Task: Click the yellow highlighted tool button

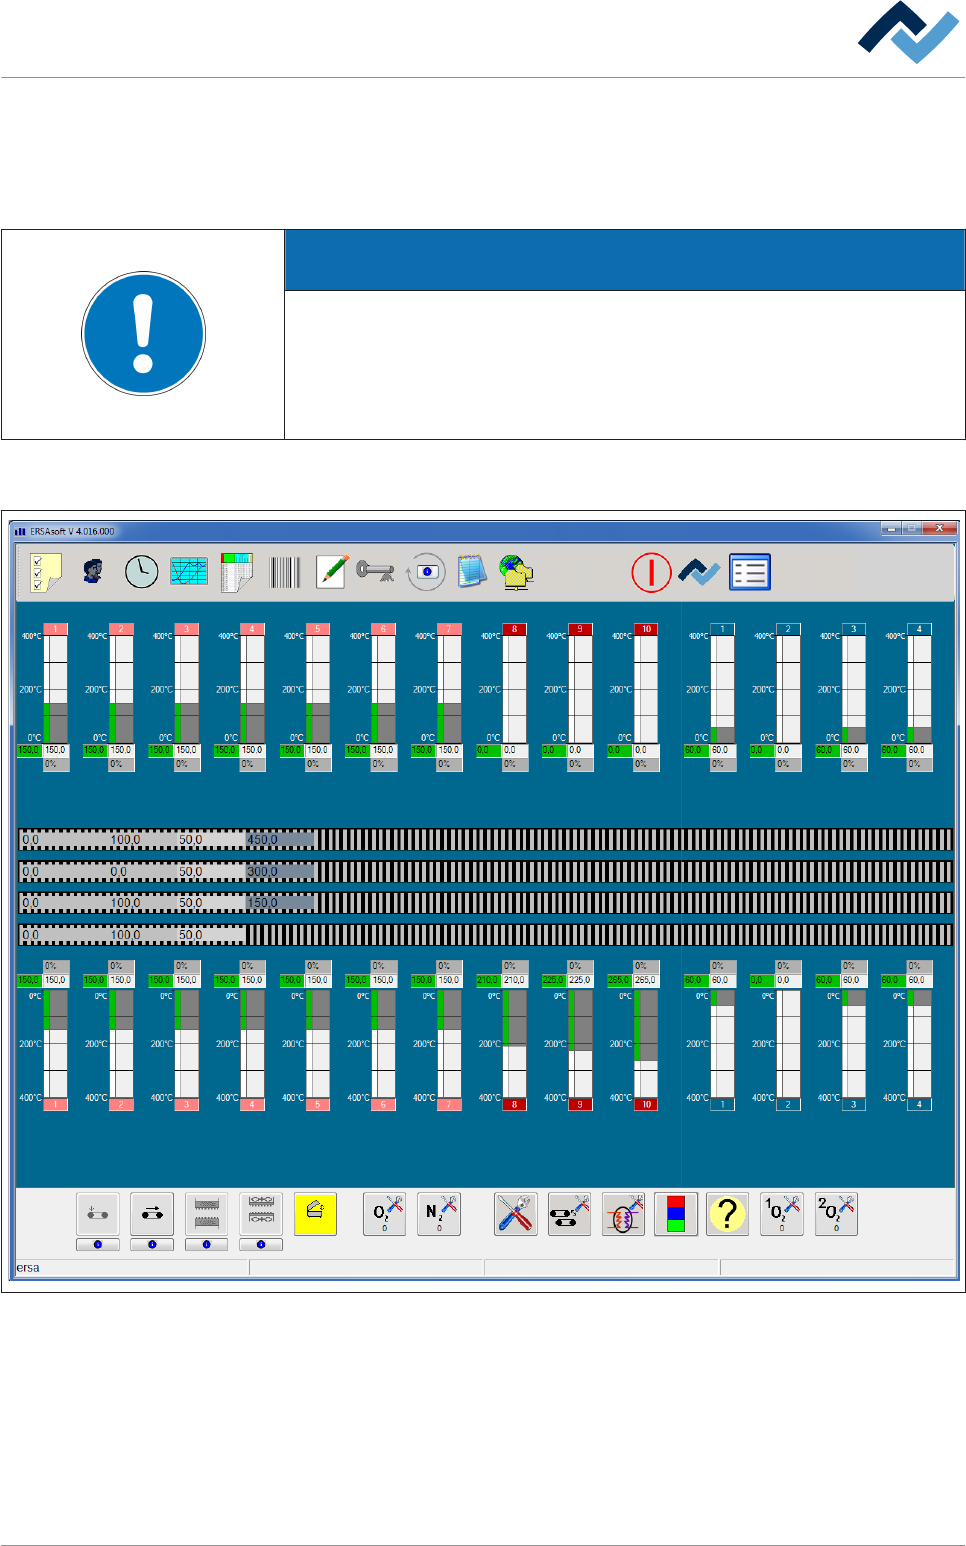Action: 315,1214
